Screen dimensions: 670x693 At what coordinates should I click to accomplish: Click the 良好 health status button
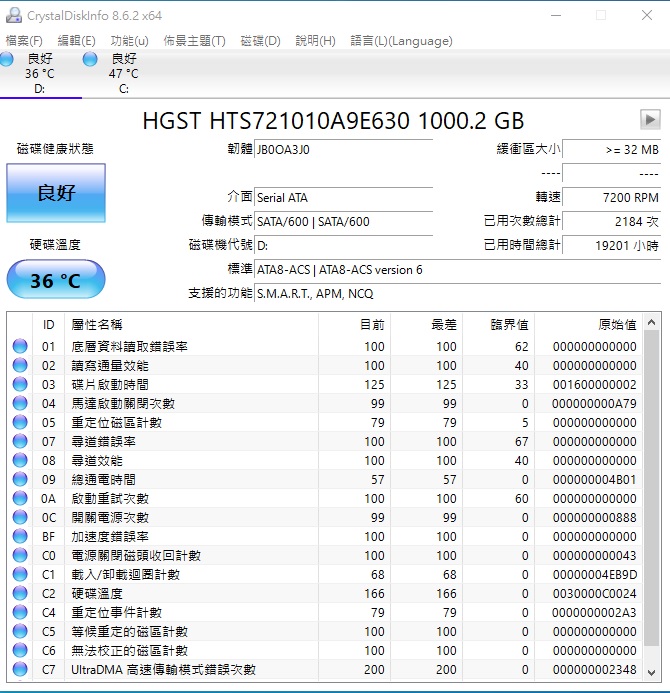click(56, 193)
